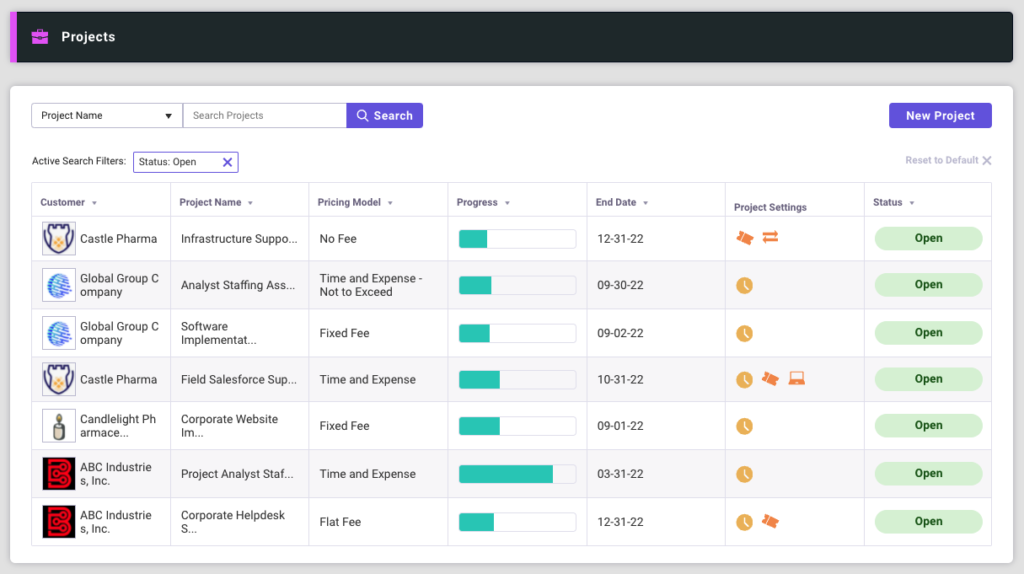Click the Search button

tap(385, 116)
